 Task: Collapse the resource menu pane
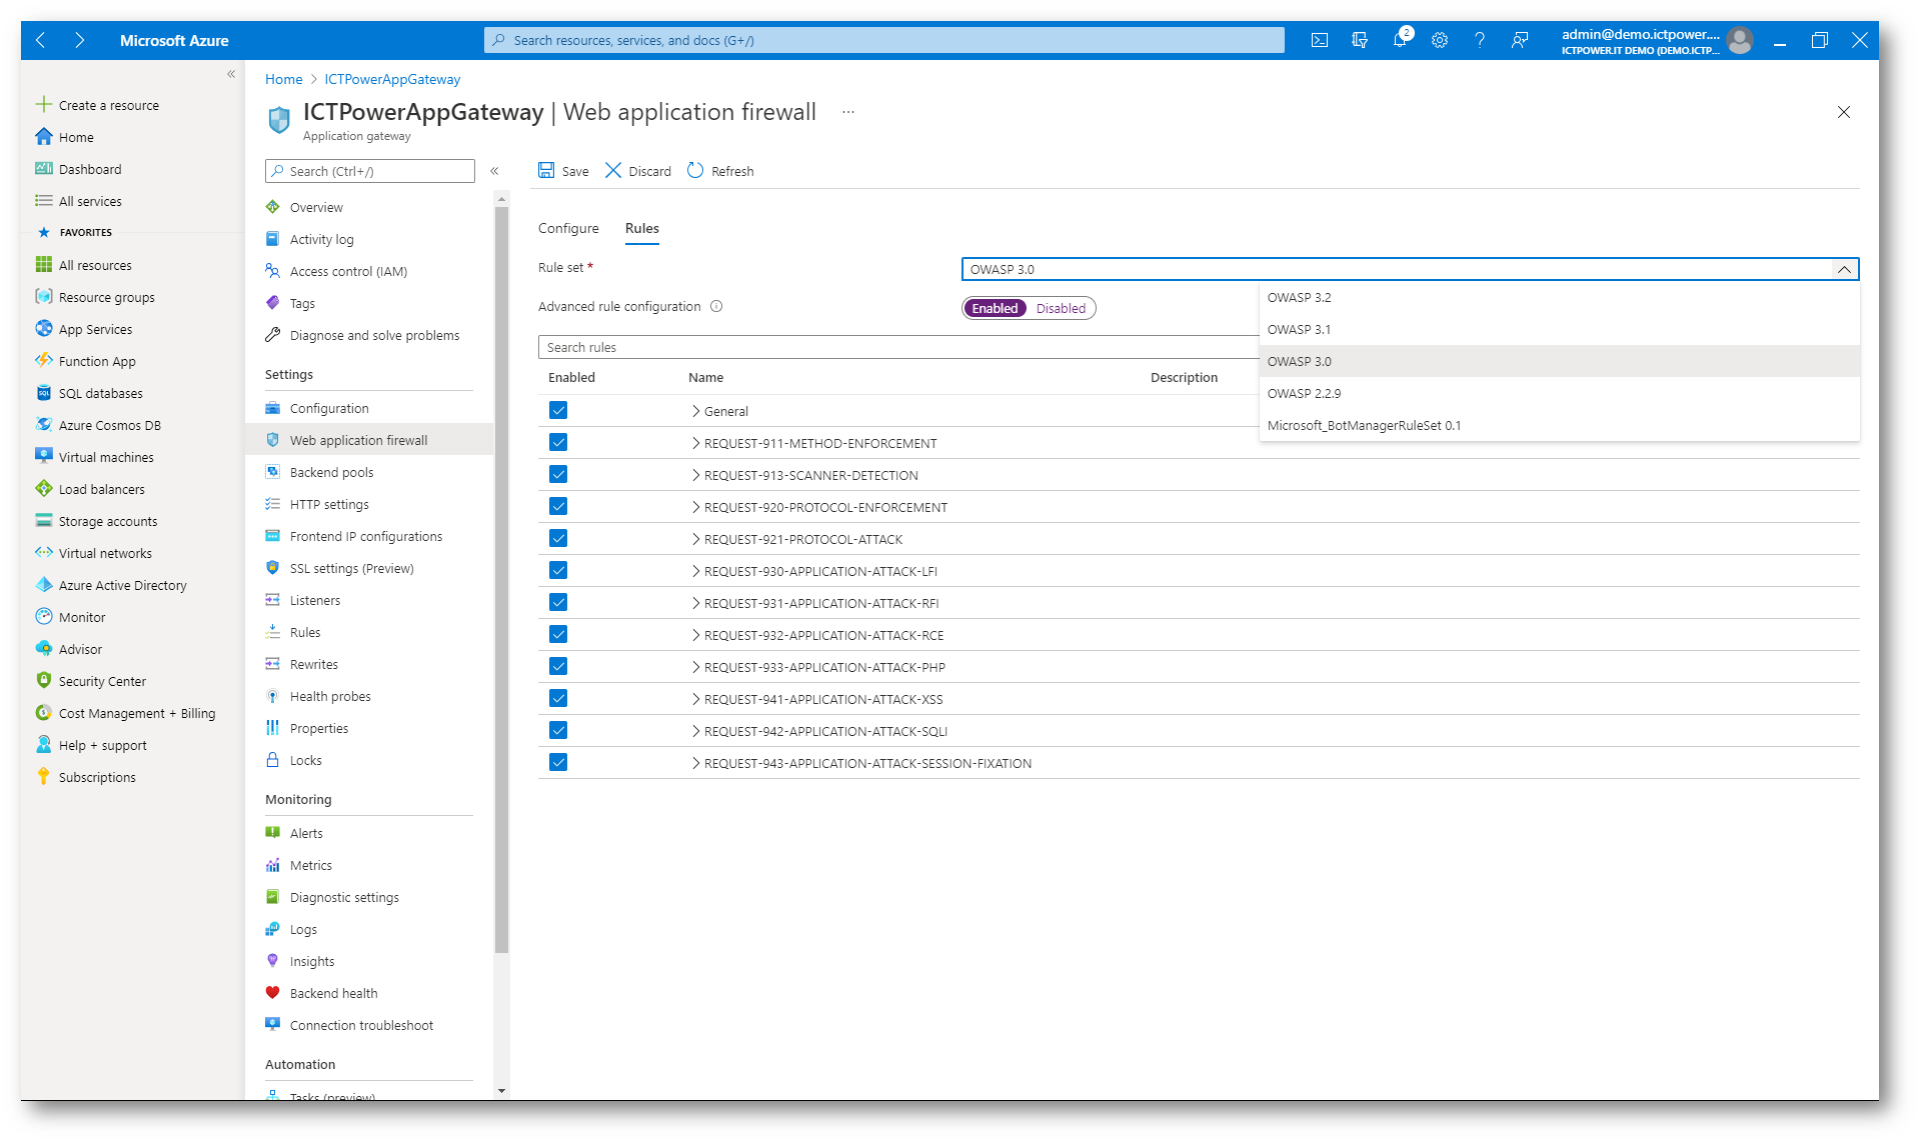coord(494,171)
